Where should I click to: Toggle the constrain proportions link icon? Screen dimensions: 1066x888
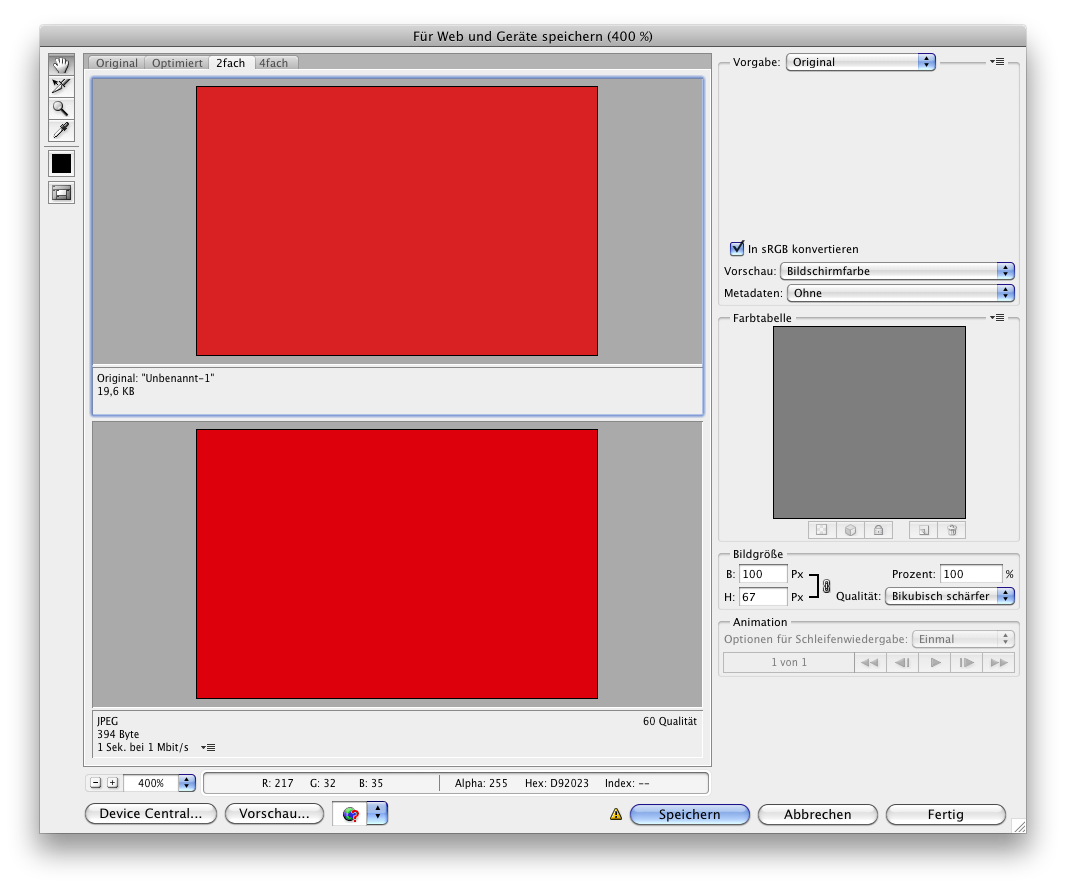point(827,585)
